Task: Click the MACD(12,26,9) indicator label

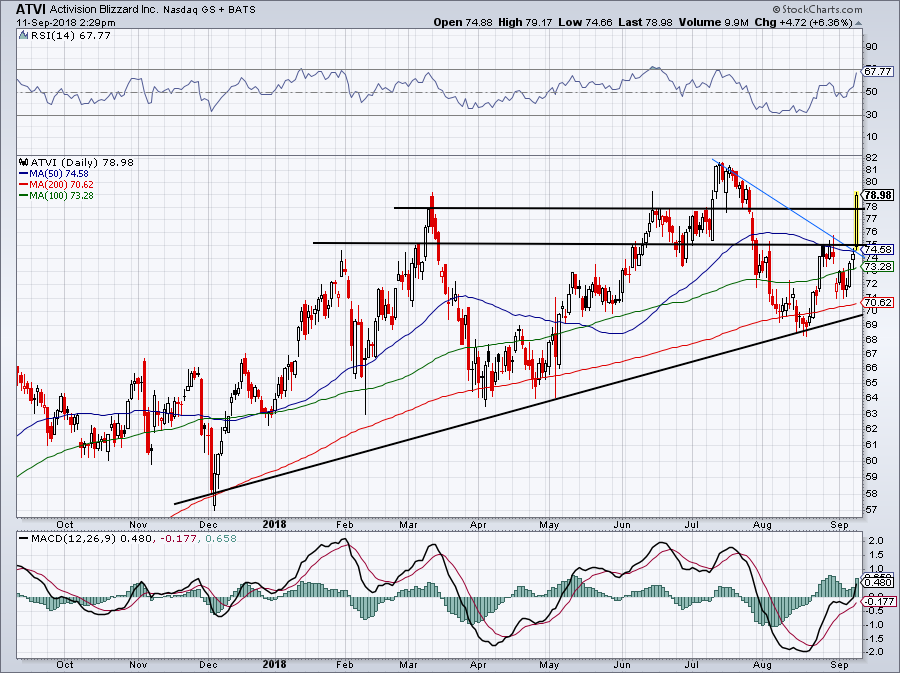Action: coord(73,538)
